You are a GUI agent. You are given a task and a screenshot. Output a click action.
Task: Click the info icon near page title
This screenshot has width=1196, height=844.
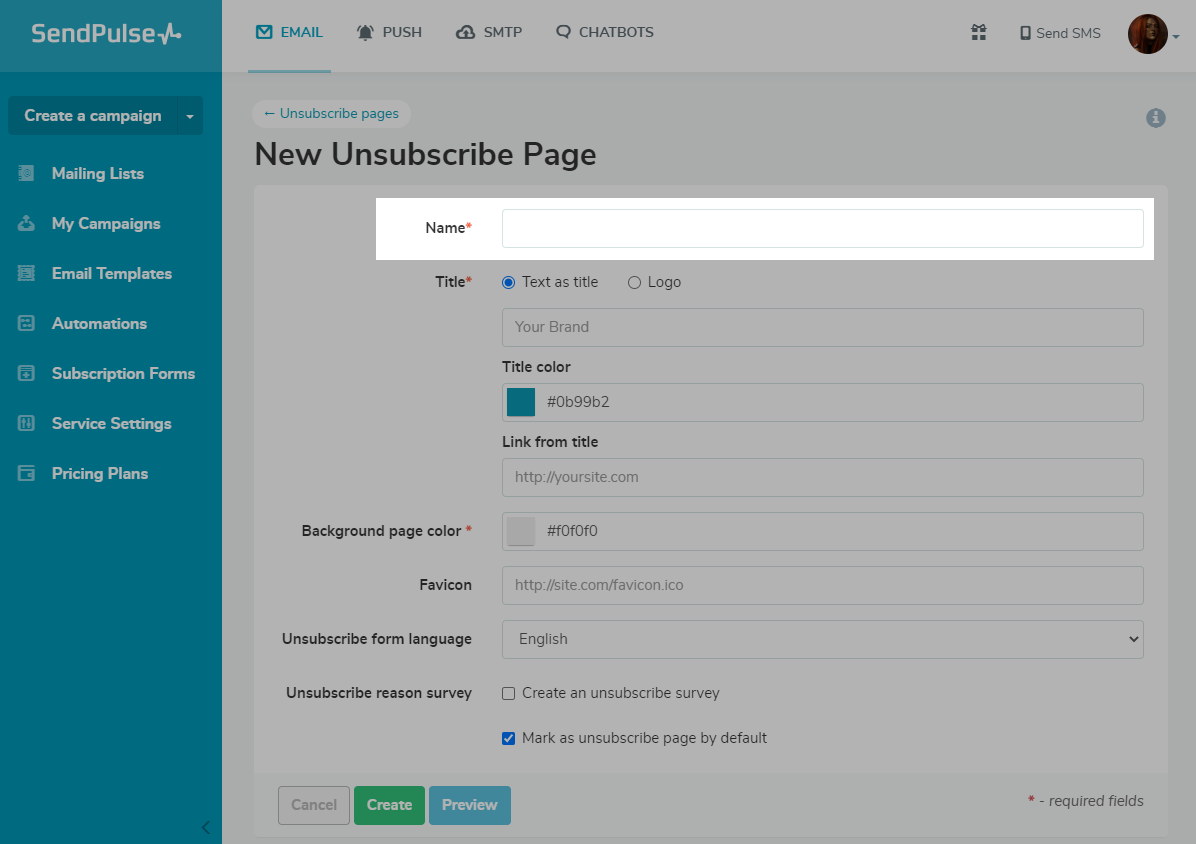tap(1155, 118)
